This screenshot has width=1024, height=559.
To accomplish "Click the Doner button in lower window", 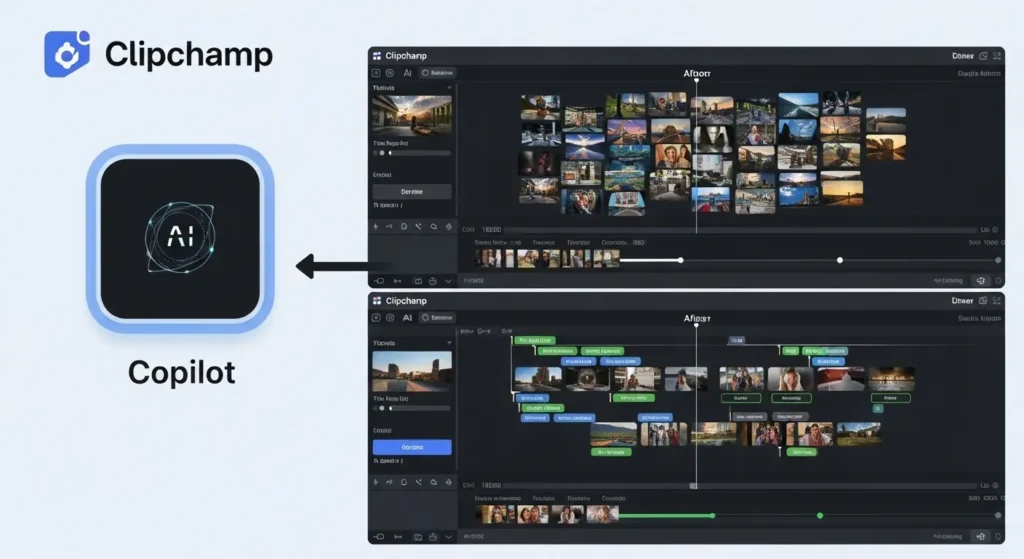I will [x=963, y=301].
